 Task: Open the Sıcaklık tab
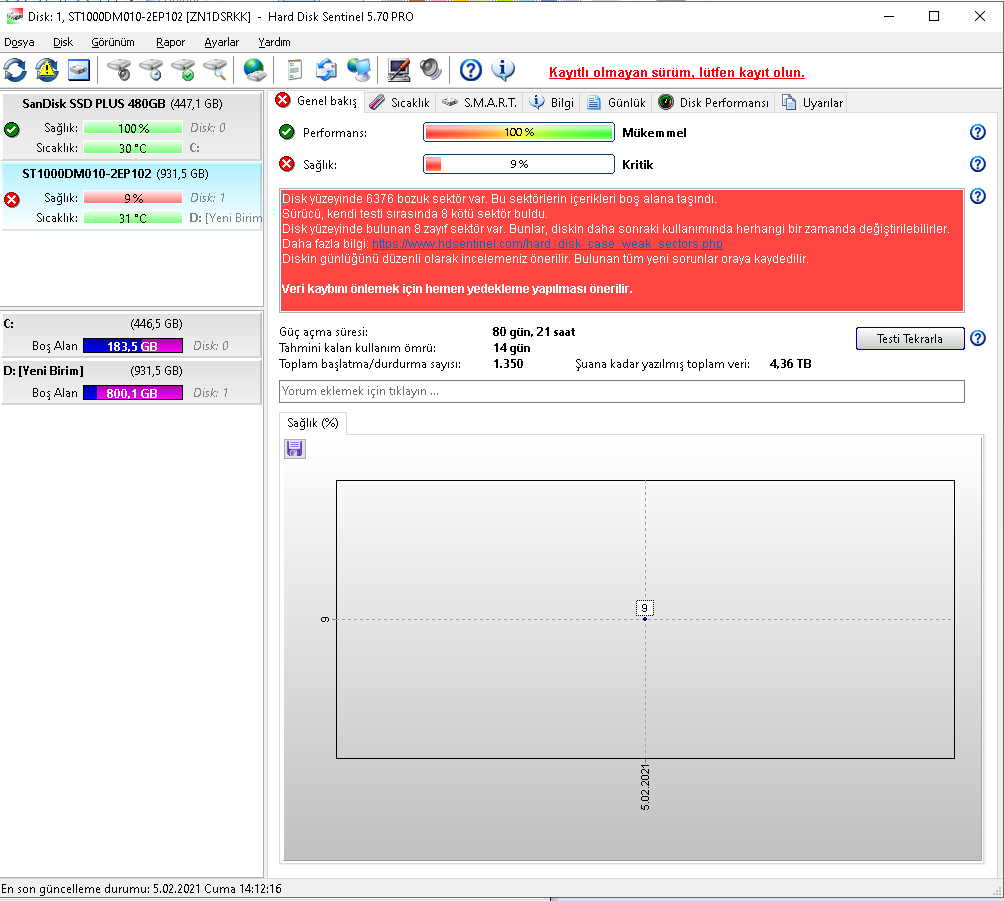(399, 102)
